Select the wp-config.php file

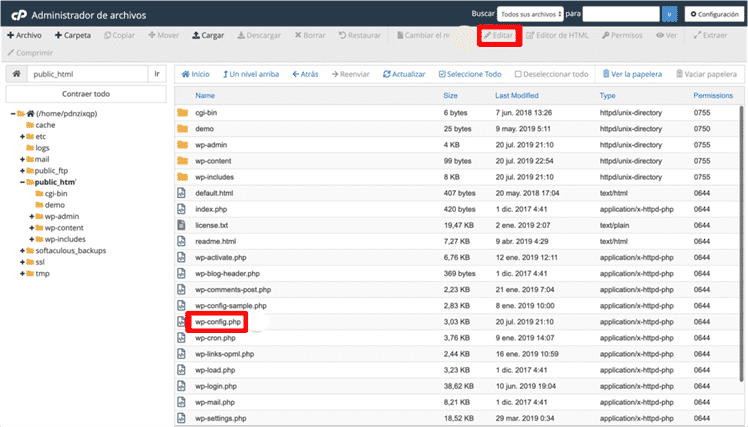tap(218, 322)
